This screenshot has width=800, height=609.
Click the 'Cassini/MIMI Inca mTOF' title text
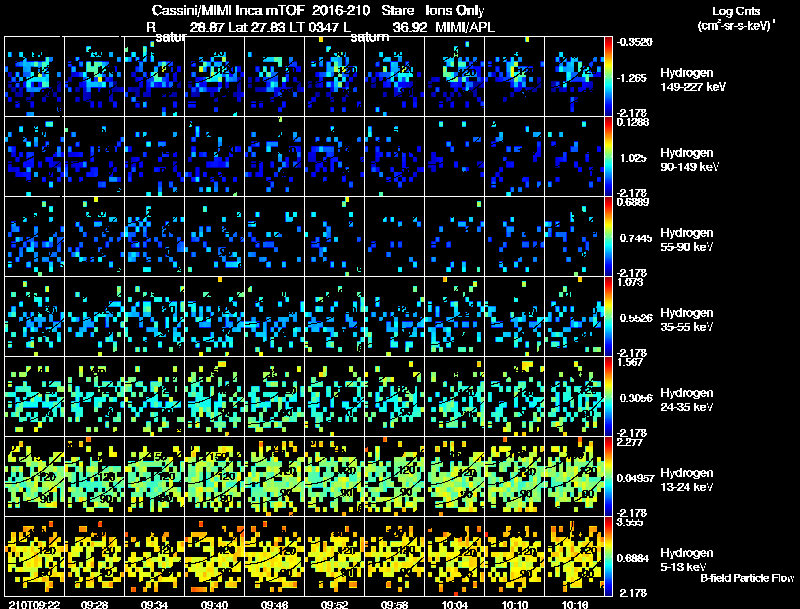tap(228, 11)
